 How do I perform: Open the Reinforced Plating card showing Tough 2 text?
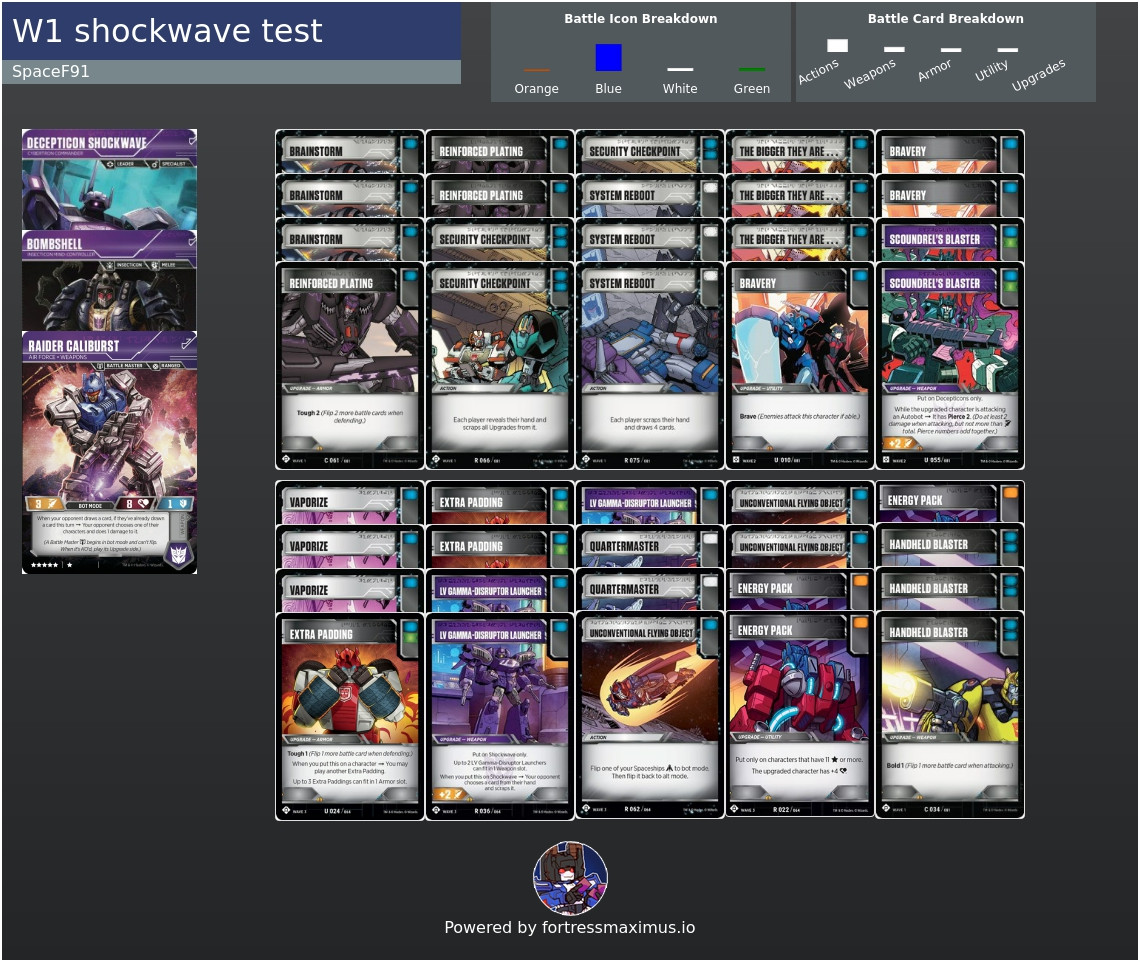pyautogui.click(x=350, y=366)
